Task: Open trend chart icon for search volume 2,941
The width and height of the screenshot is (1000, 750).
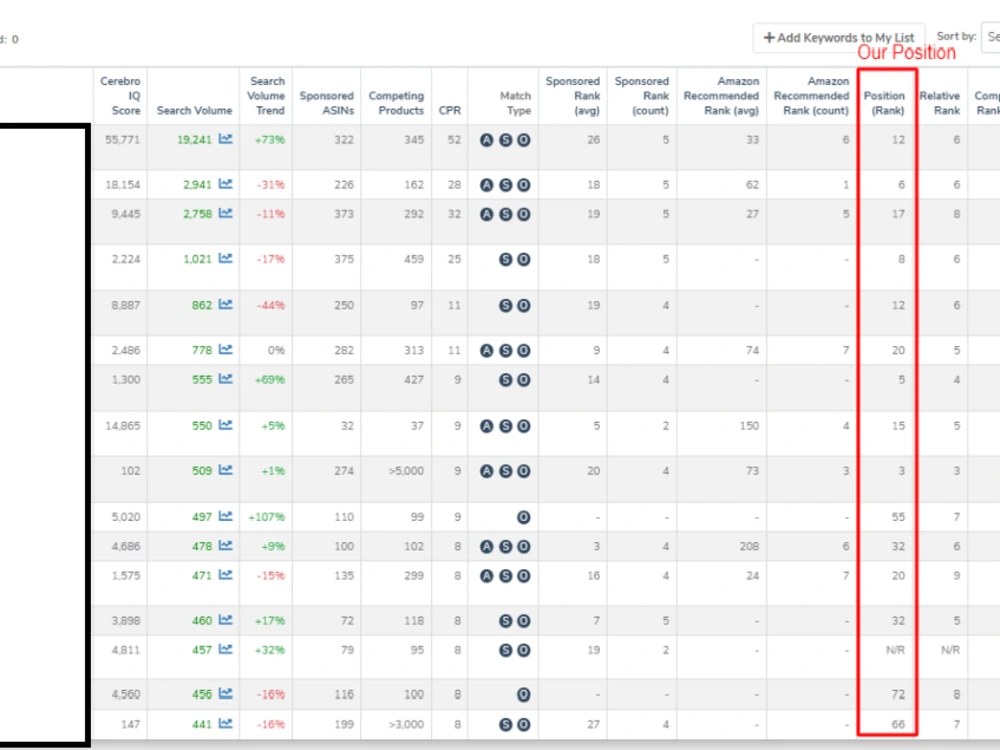Action: [226, 184]
